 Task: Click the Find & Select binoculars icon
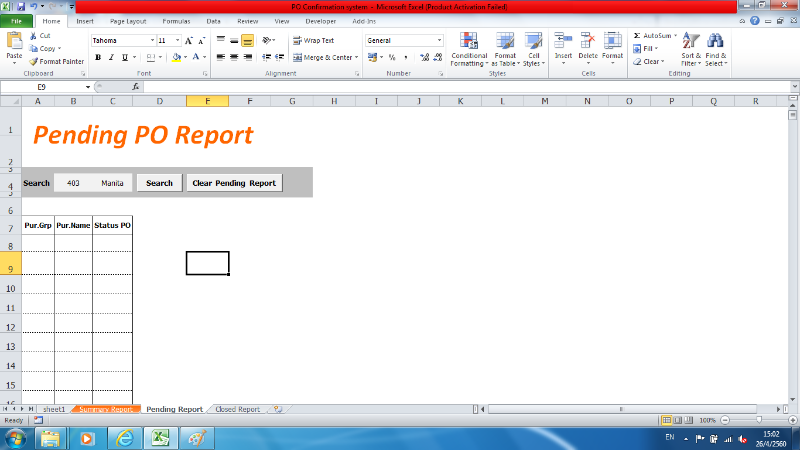point(716,42)
